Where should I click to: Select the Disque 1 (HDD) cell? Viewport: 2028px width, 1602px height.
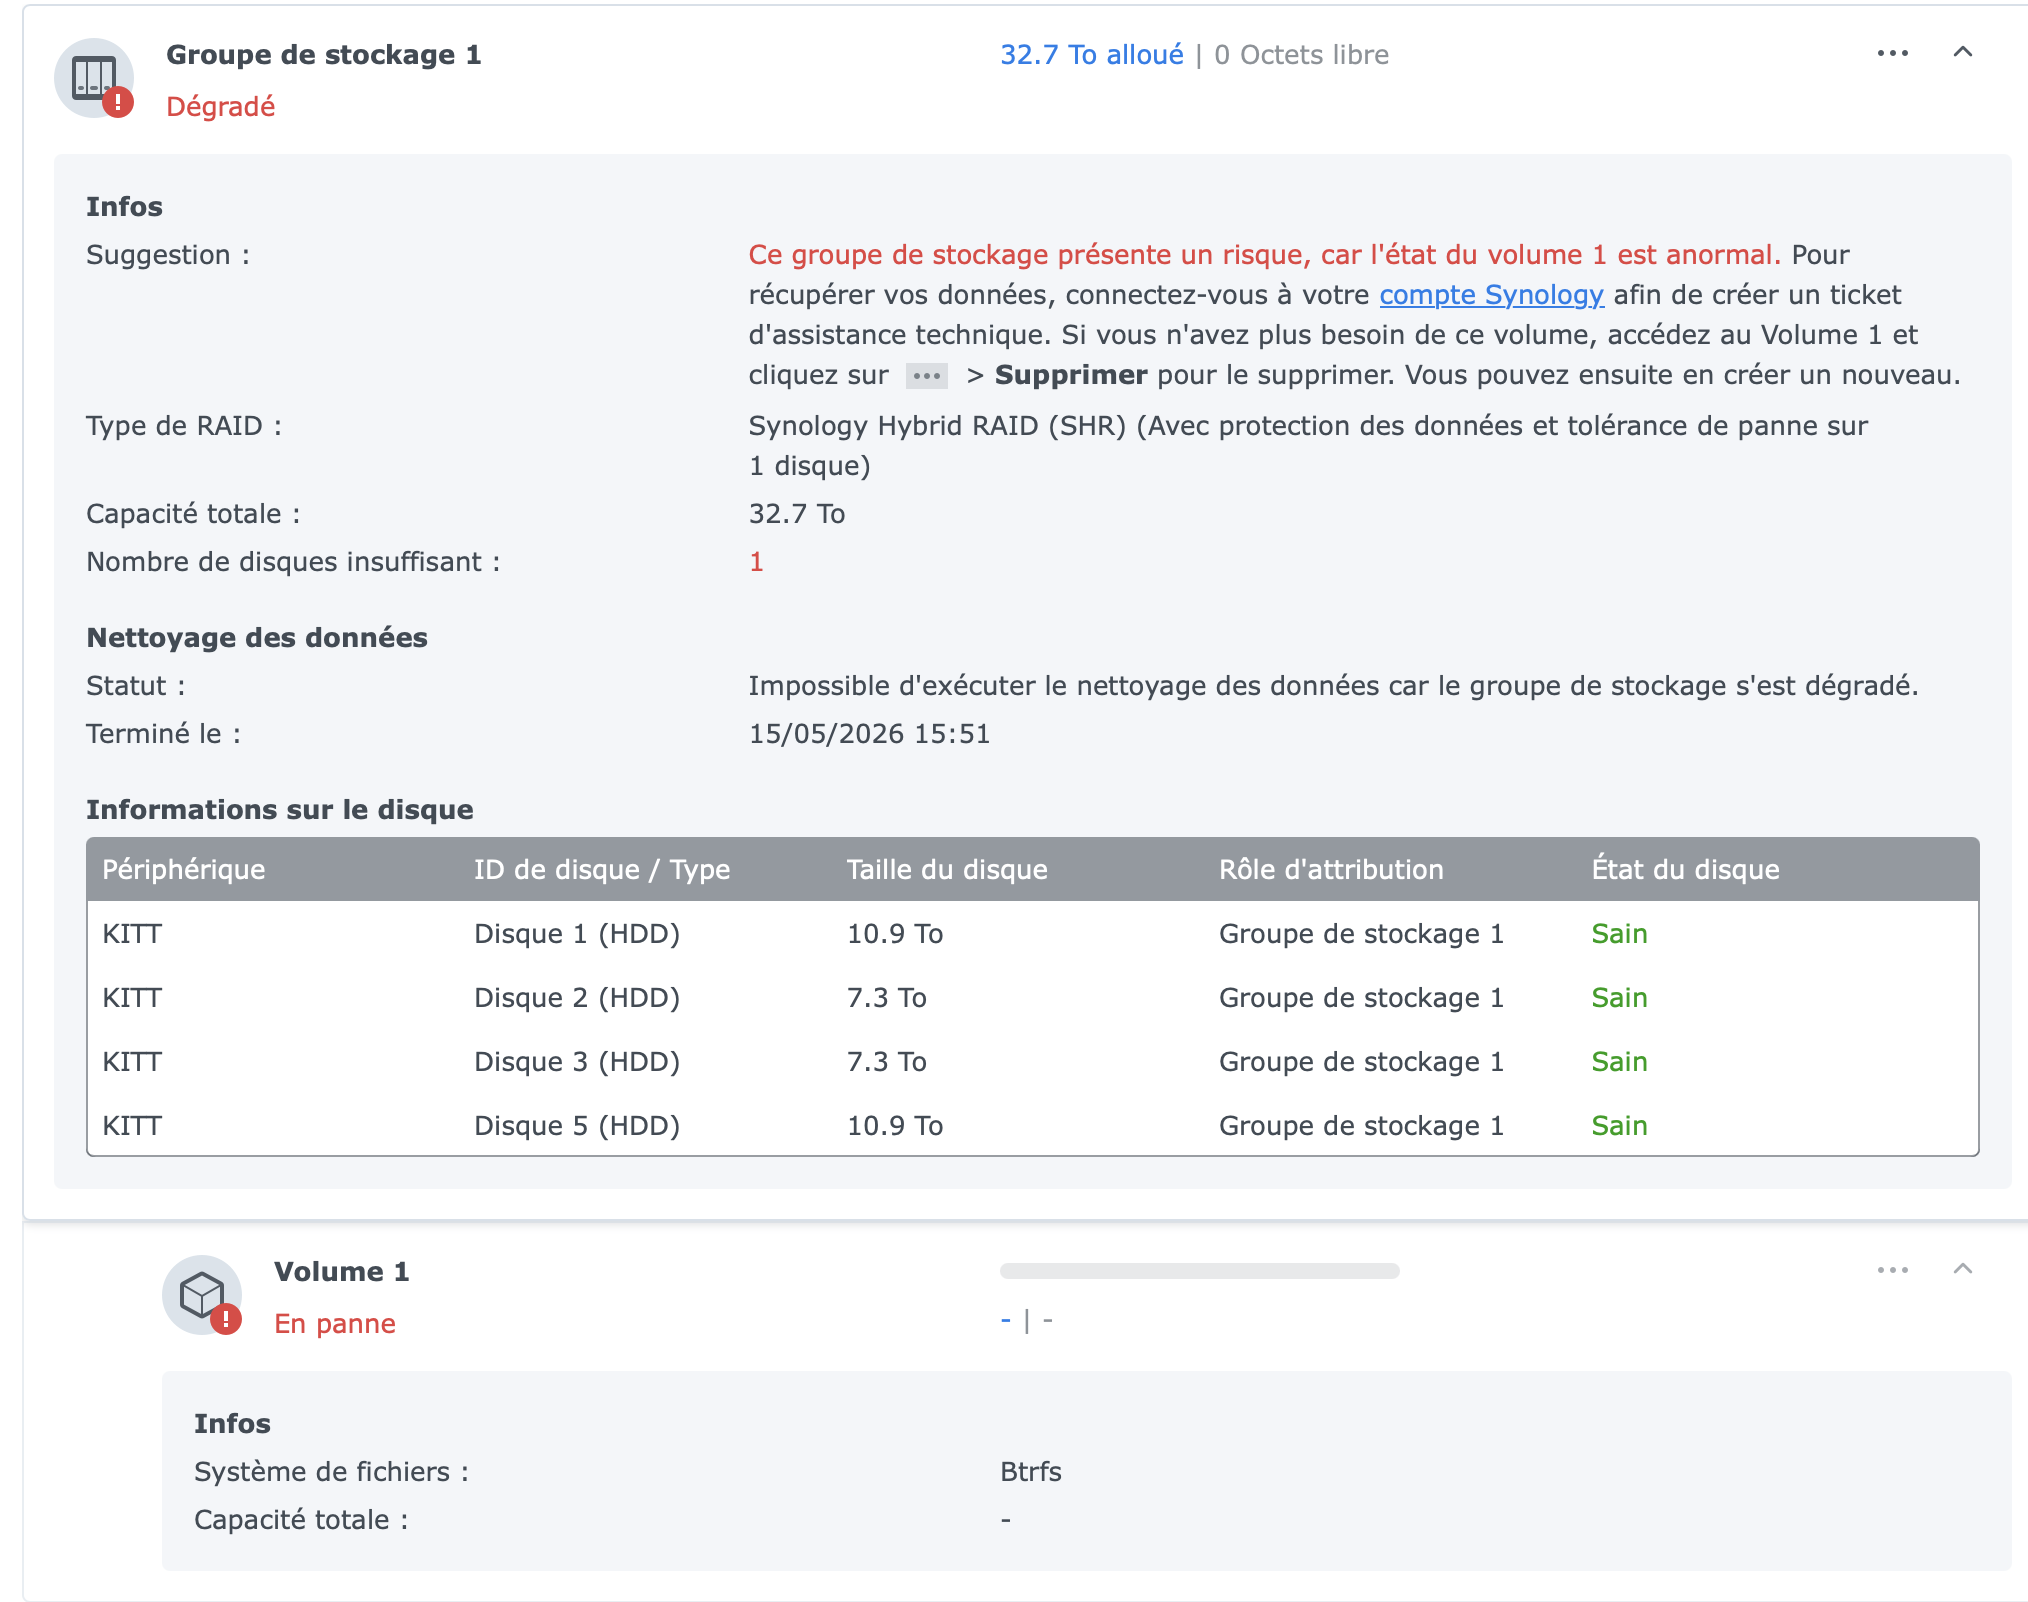(x=577, y=934)
